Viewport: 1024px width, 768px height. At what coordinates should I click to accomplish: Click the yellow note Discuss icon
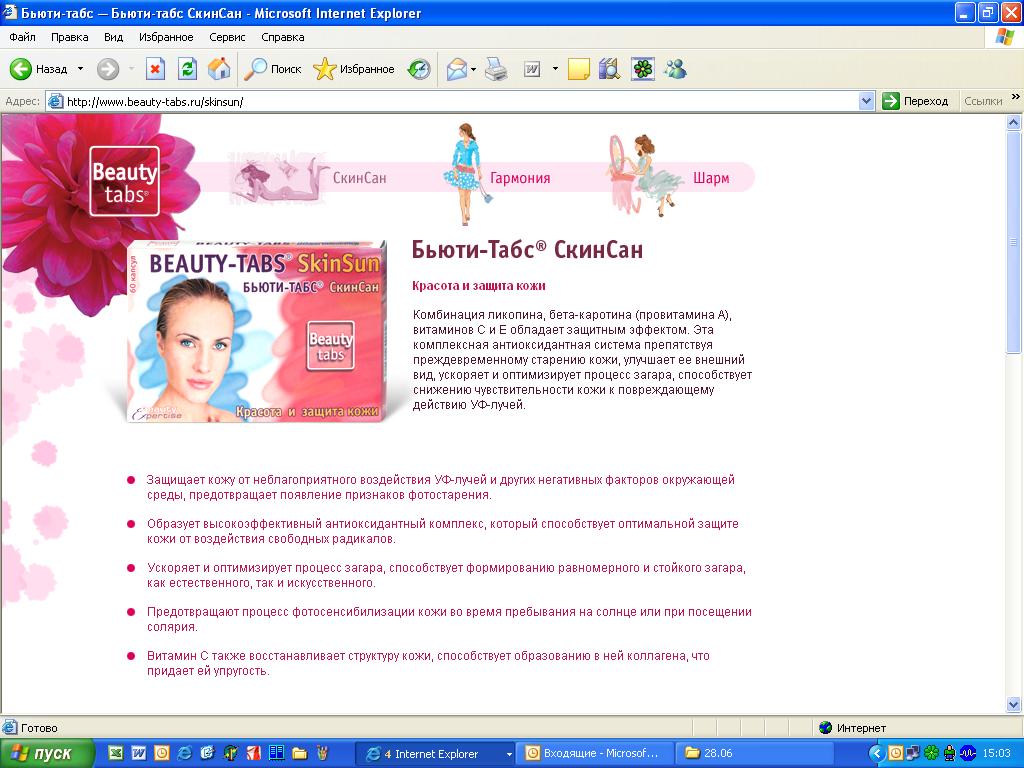(579, 69)
